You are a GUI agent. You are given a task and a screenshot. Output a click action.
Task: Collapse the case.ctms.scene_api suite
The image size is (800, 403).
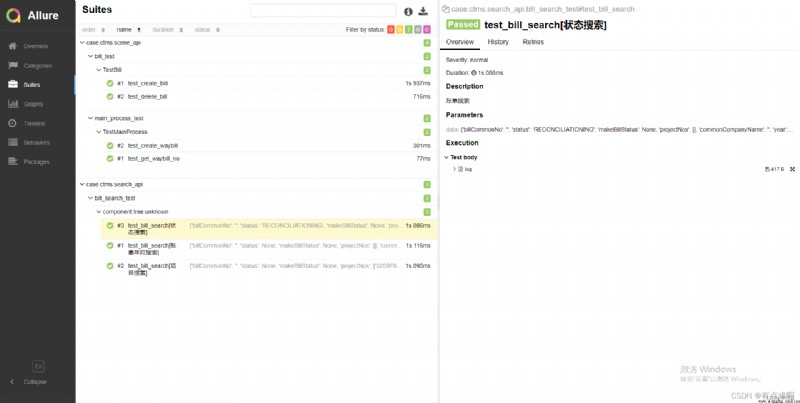(x=83, y=43)
